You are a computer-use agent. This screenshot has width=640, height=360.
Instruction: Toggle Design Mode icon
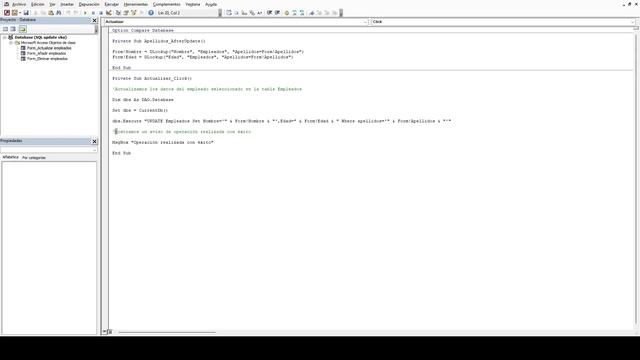[x=109, y=13]
